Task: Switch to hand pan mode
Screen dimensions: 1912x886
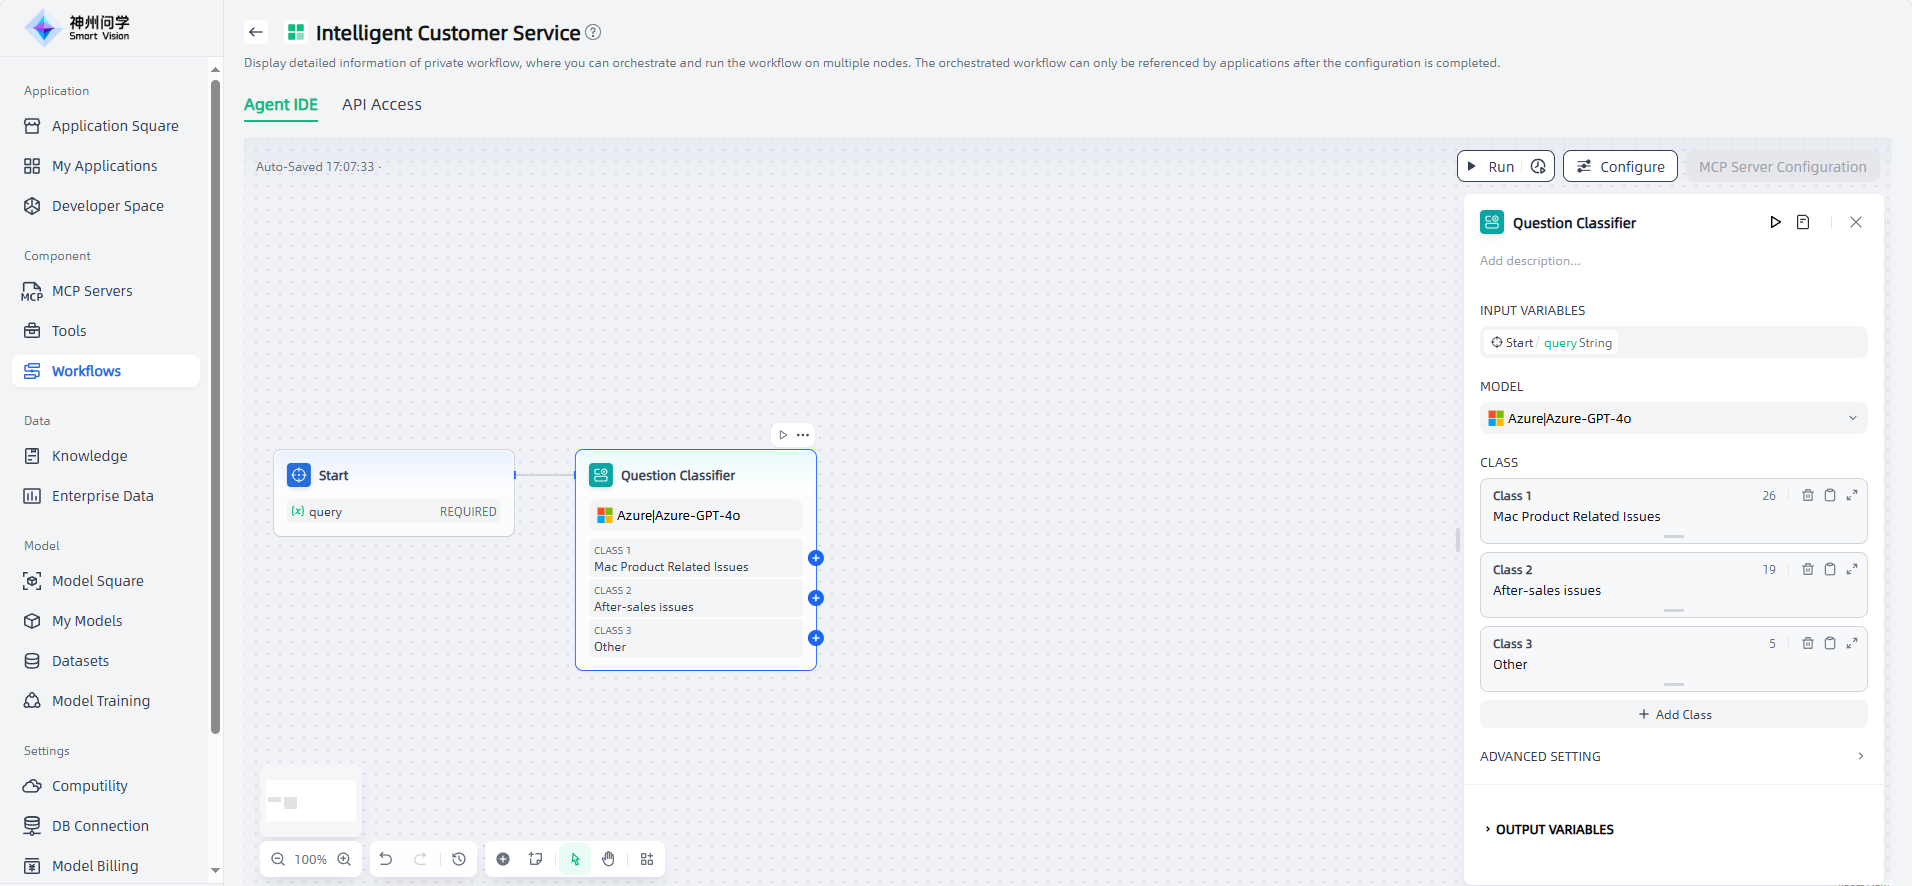Action: click(x=608, y=859)
